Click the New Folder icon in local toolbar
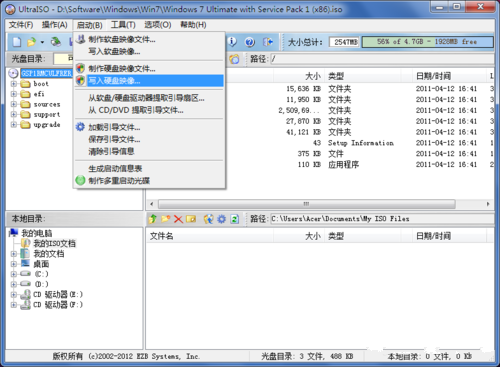Image resolution: width=500 pixels, height=367 pixels. click(x=166, y=219)
